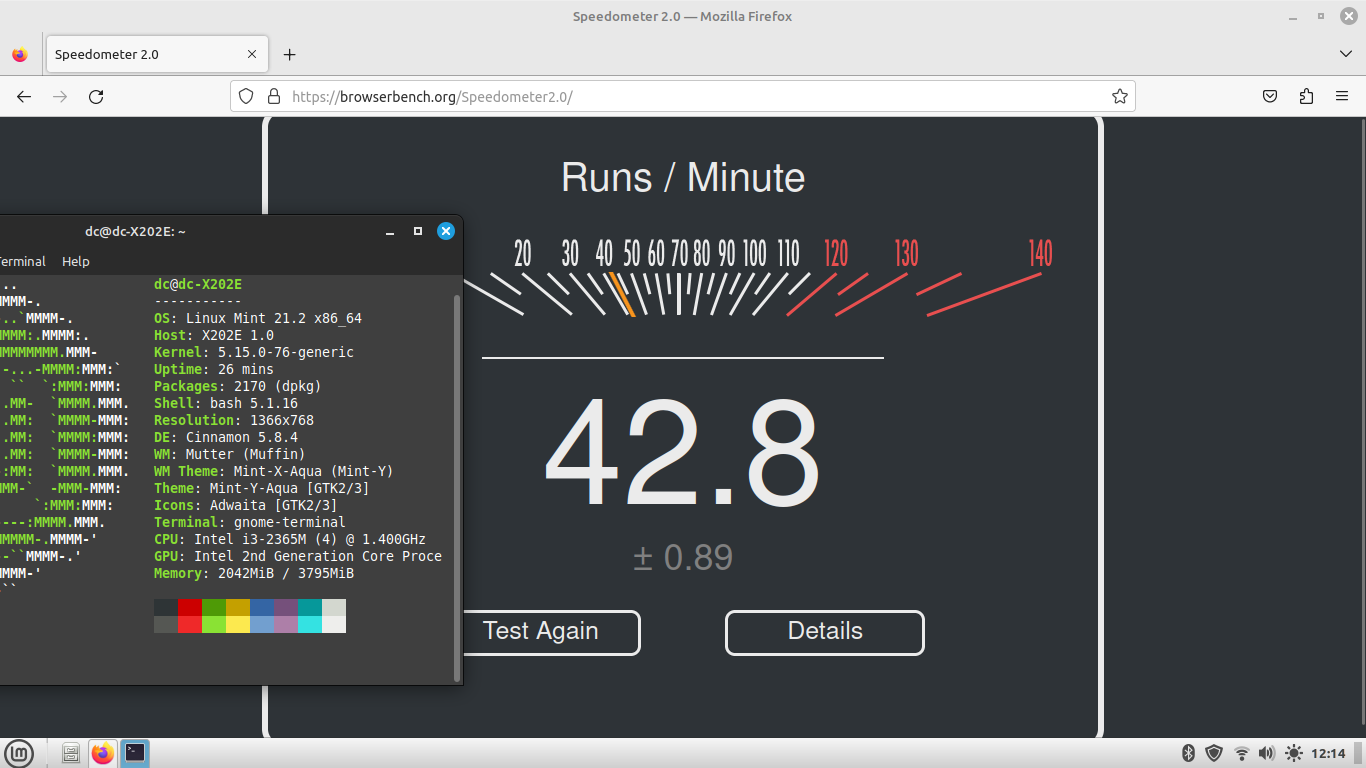
Task: Open Bluetooth tray icon
Action: 1189,753
